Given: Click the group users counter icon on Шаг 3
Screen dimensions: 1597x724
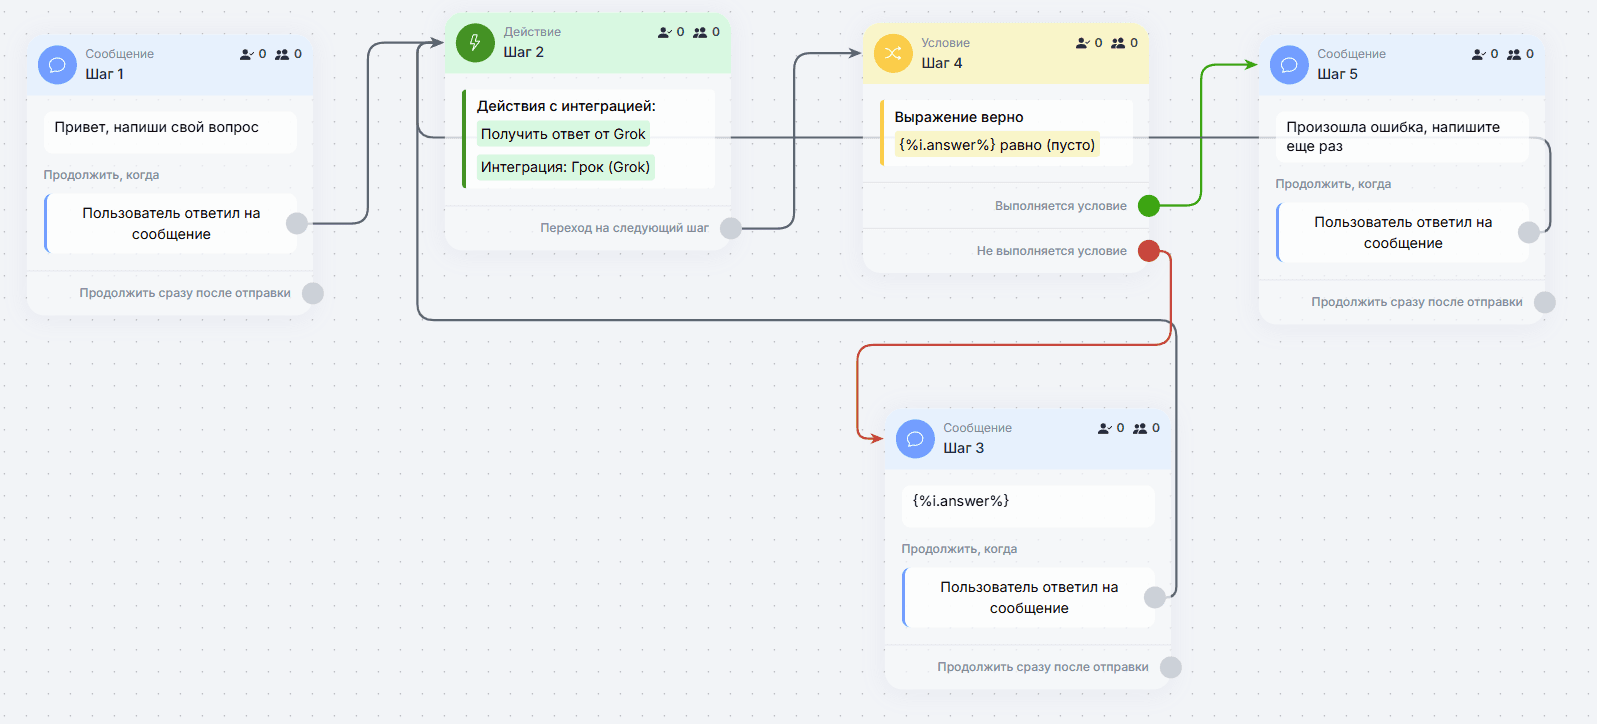Looking at the screenshot, I should tap(1140, 428).
